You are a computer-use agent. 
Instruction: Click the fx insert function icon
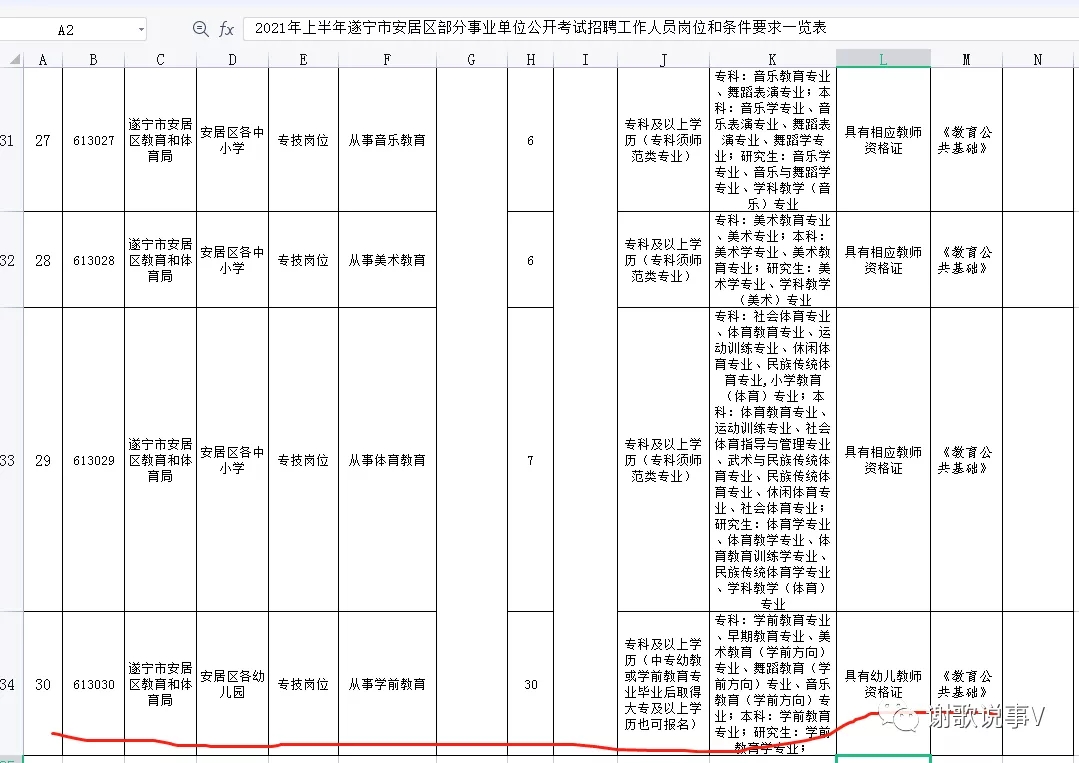click(227, 29)
